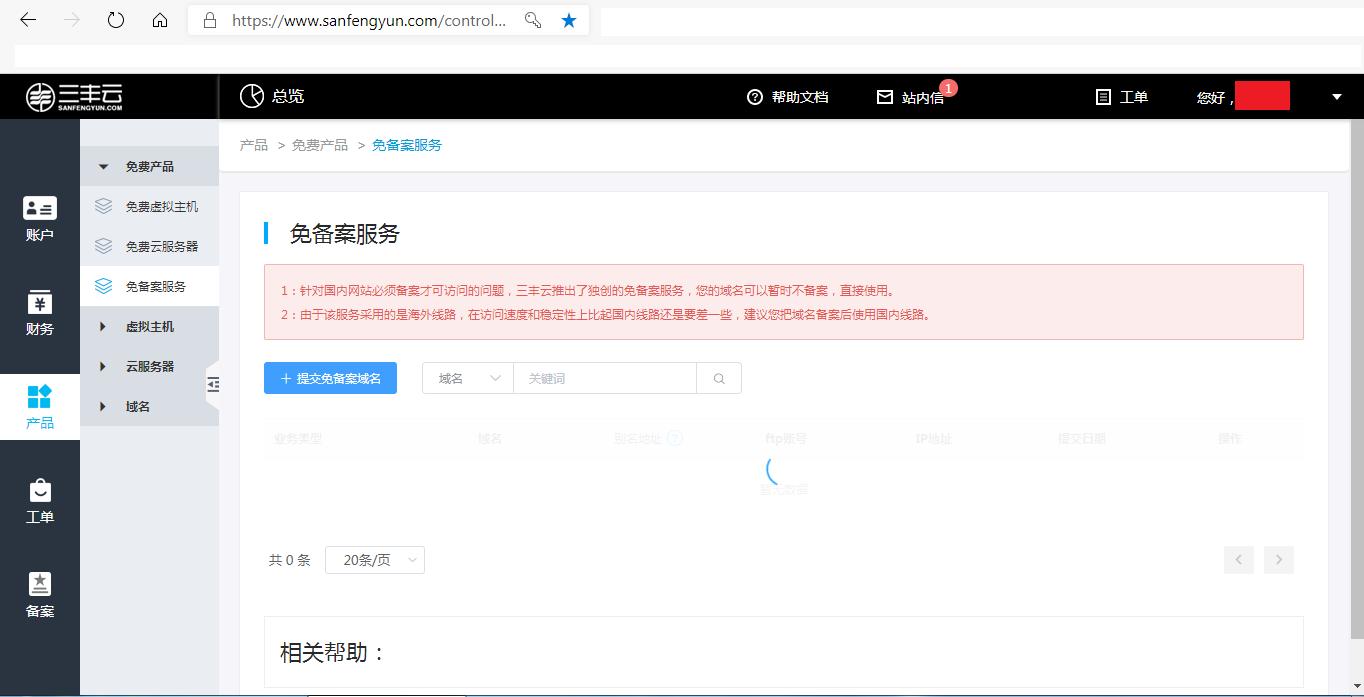The image size is (1364, 697).
Task: Check site messages via the 站内信 envelope icon
Action: coord(885,97)
